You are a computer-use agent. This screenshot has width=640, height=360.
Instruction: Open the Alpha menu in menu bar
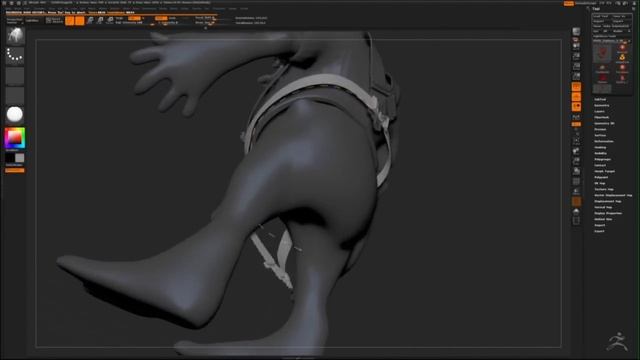point(8,9)
